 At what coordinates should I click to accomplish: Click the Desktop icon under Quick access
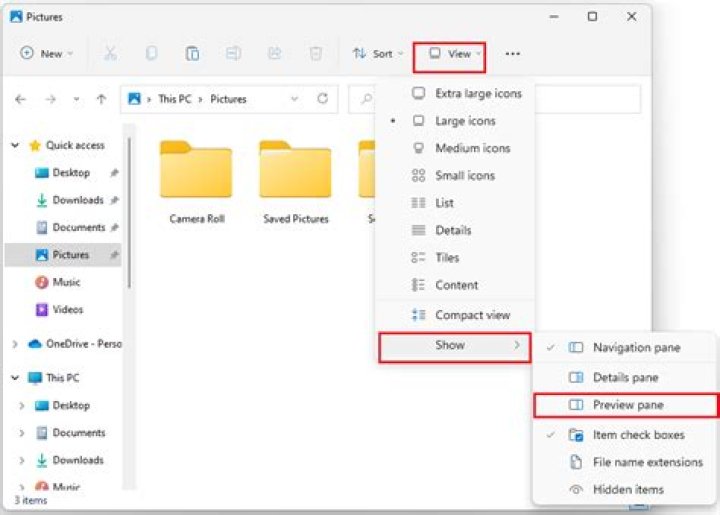click(42, 173)
